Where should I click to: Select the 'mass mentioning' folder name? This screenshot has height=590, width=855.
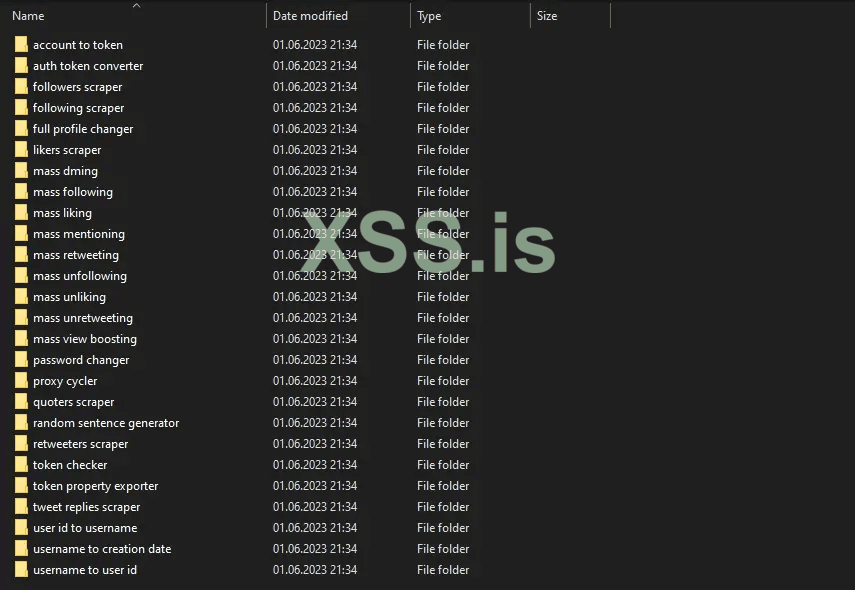click(79, 233)
